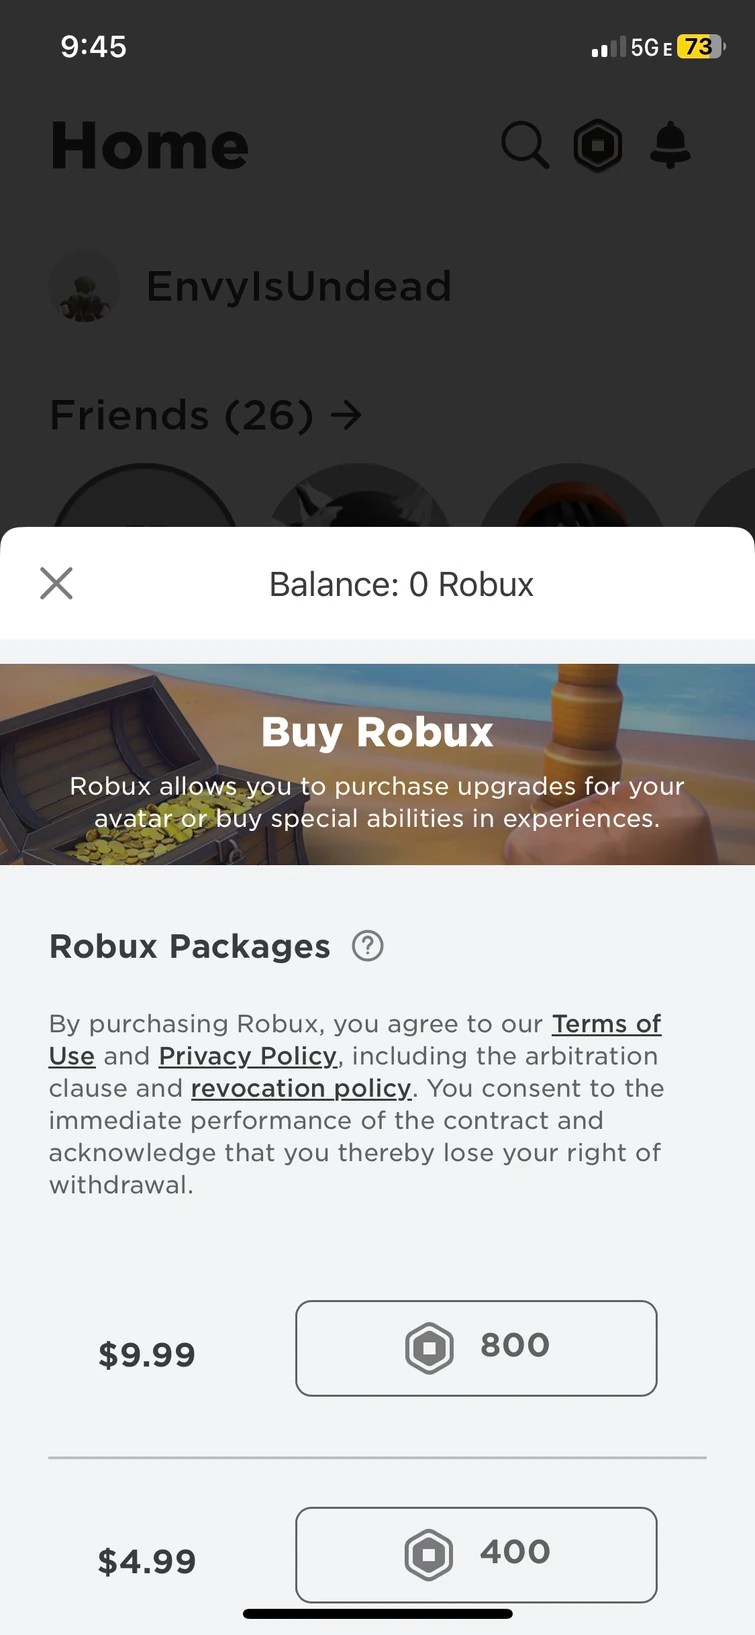Tap the home indicator bar at screen bottom
This screenshot has height=1635, width=755.
pos(377,1612)
